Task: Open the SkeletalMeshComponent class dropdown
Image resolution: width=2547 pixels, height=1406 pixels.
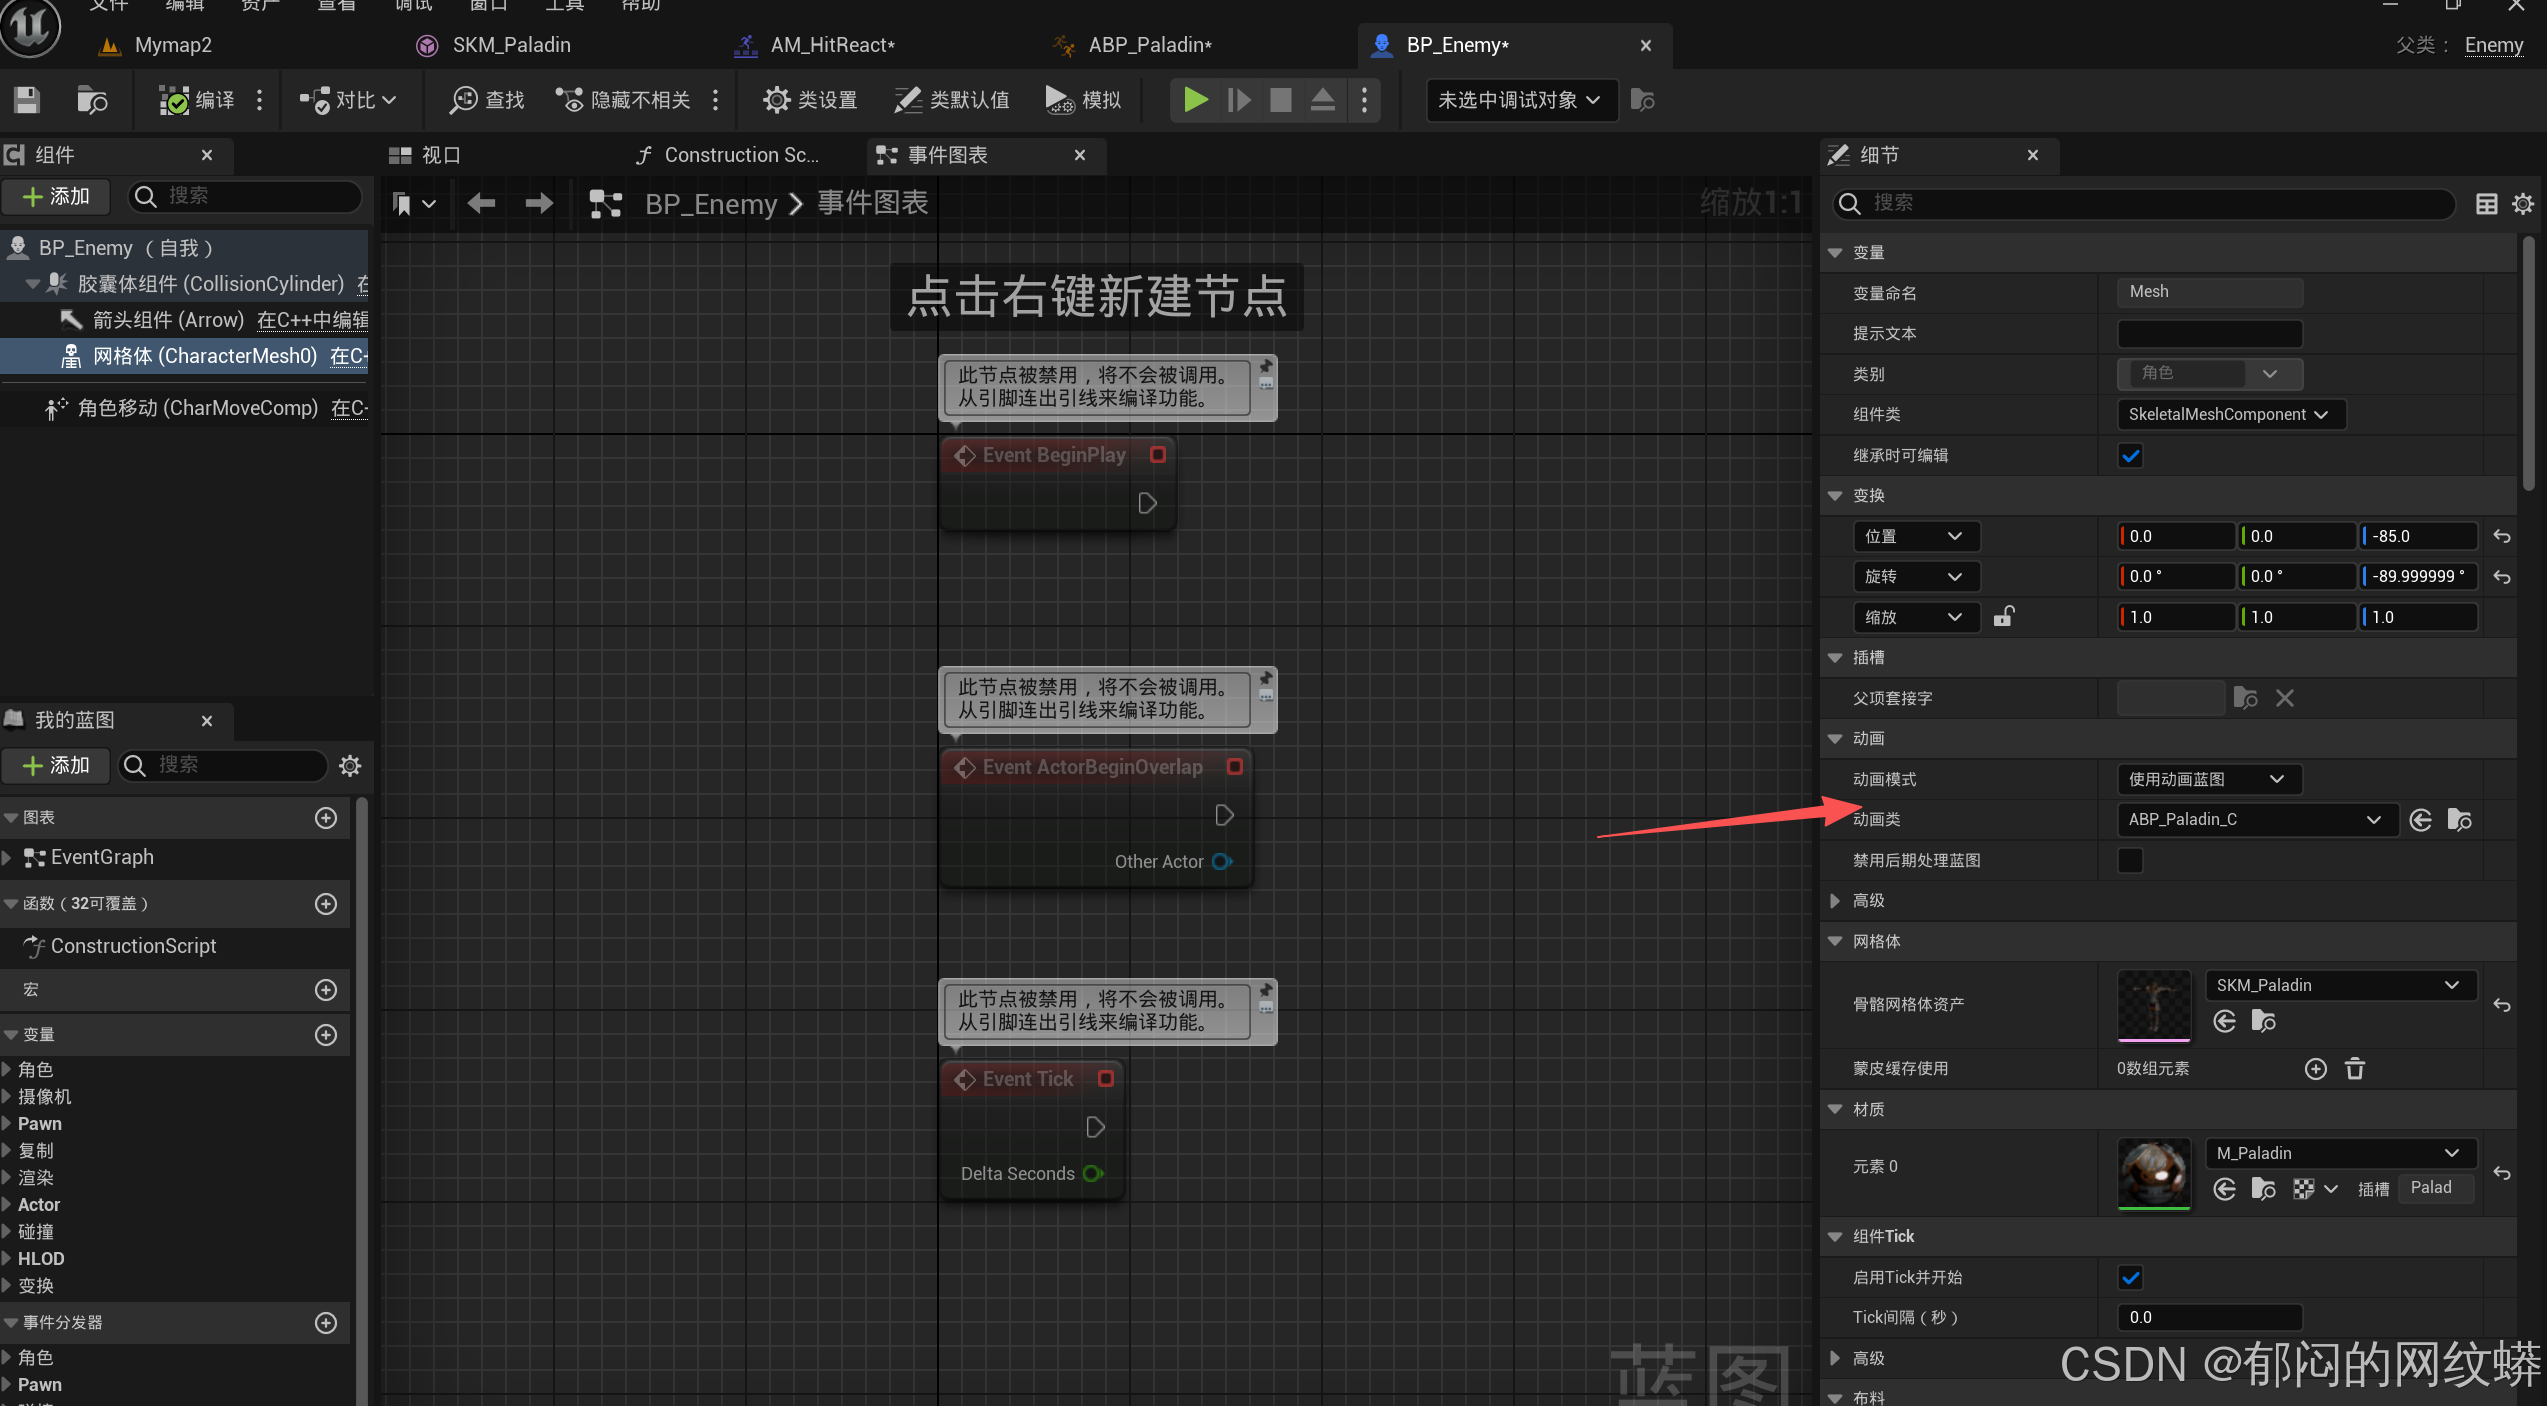Action: pos(2229,414)
